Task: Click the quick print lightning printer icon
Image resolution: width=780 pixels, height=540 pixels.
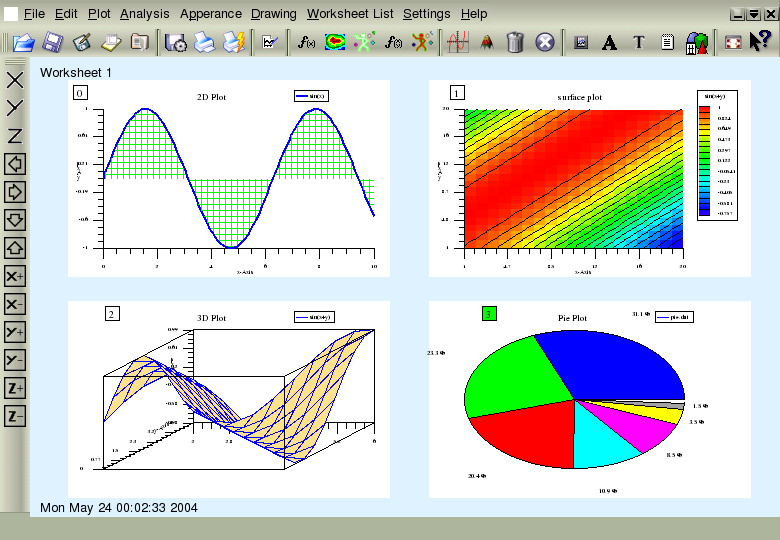Action: click(x=233, y=43)
